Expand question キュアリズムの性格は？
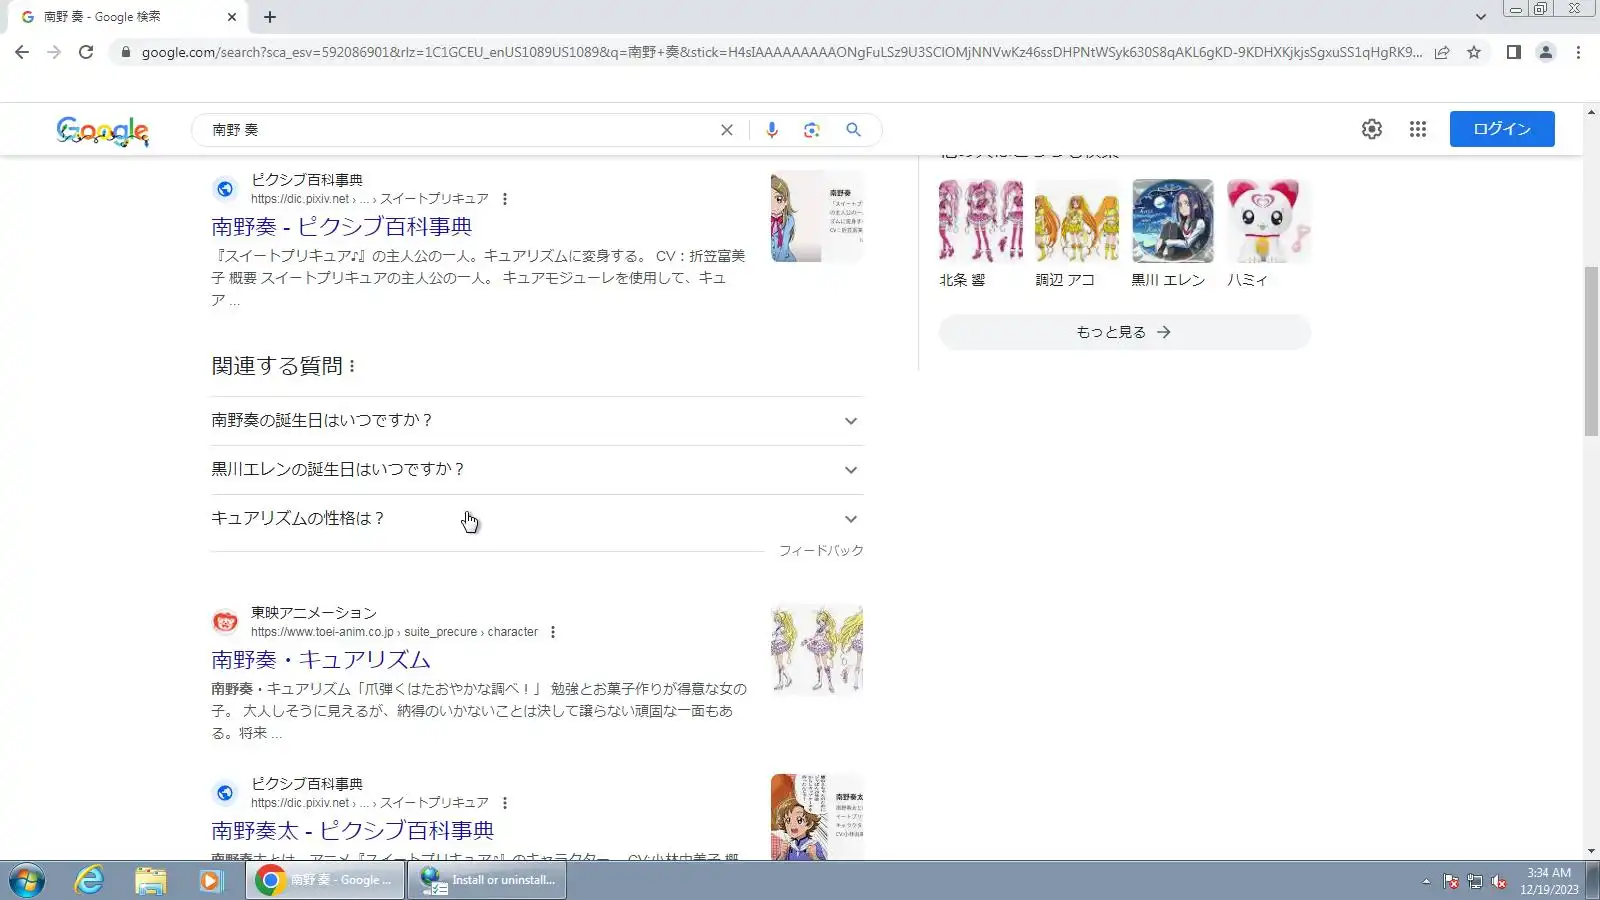1600x900 pixels. tap(537, 519)
